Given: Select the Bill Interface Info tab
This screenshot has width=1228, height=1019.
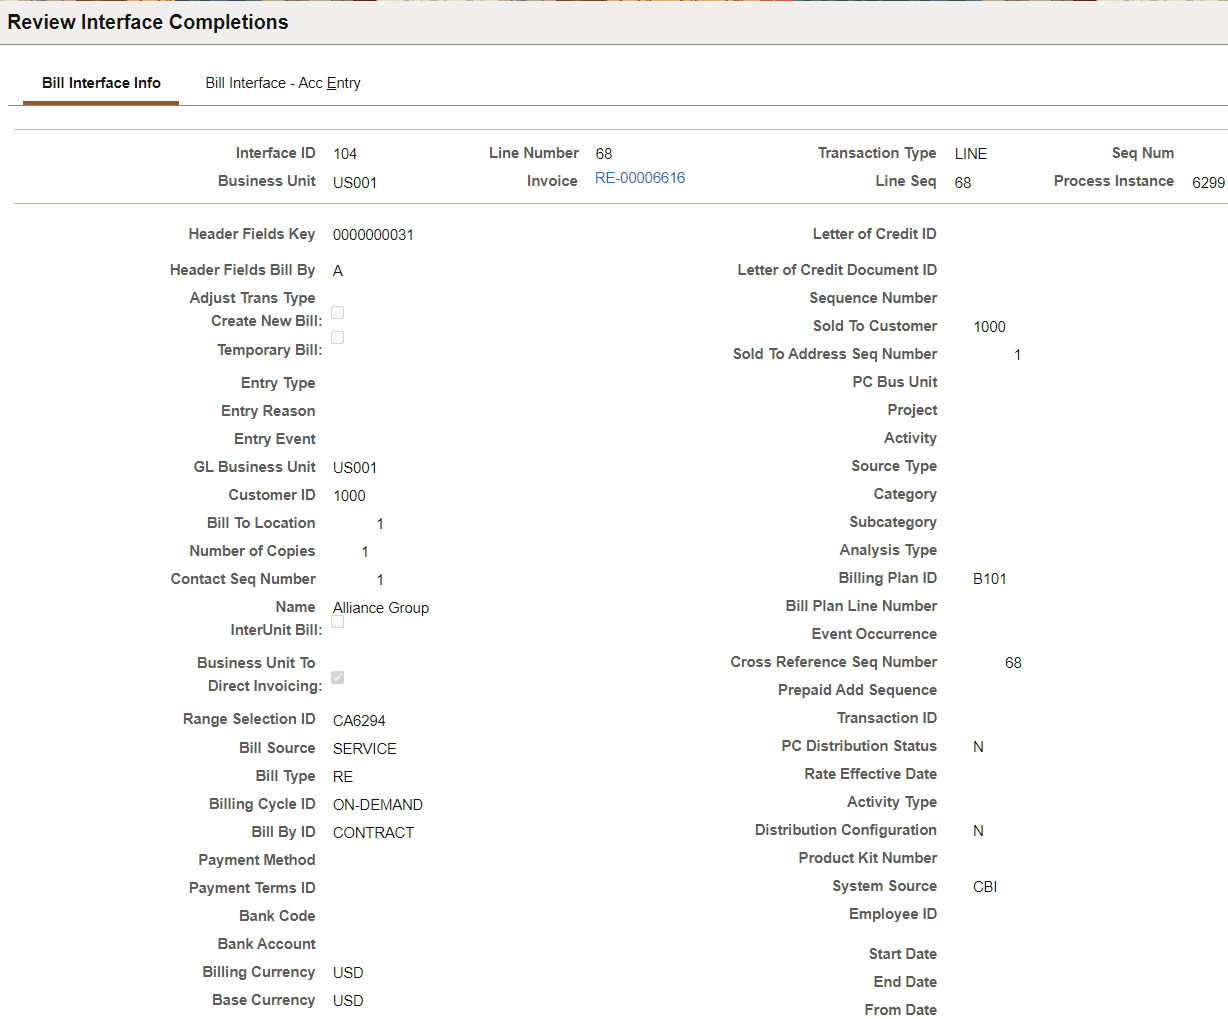Looking at the screenshot, I should tap(100, 83).
